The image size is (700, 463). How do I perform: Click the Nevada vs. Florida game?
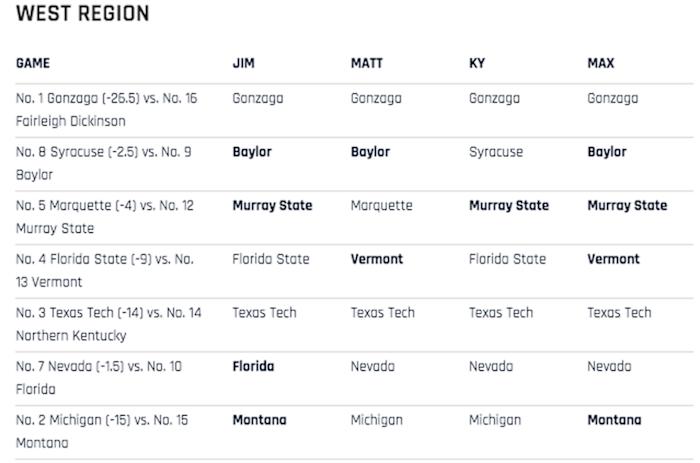point(98,377)
